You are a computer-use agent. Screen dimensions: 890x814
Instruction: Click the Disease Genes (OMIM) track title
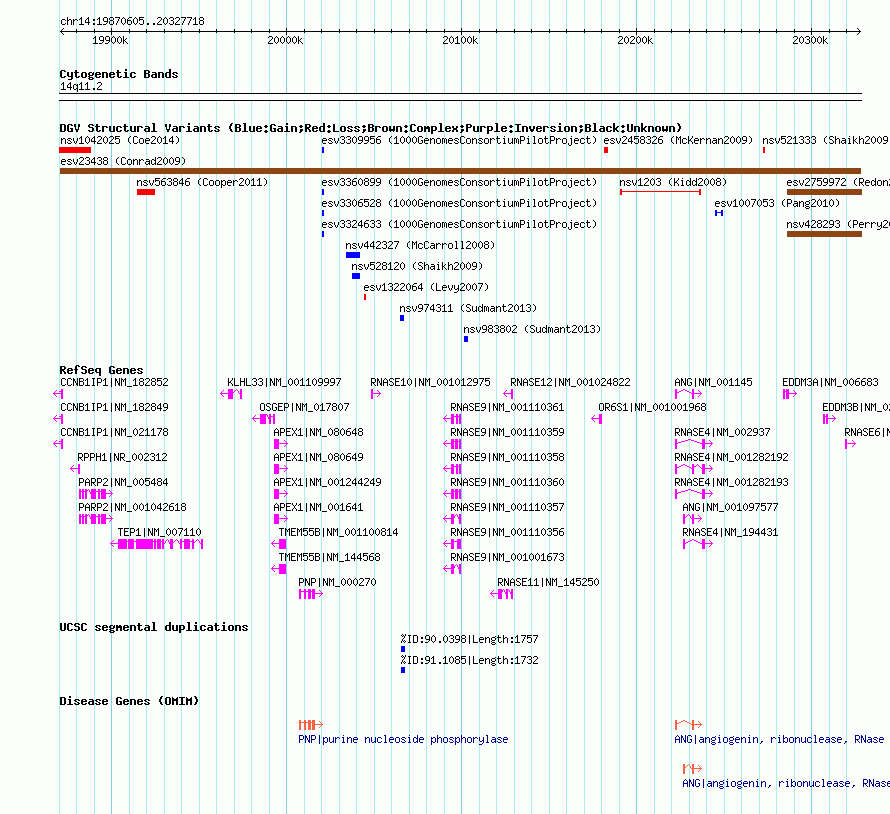129,701
